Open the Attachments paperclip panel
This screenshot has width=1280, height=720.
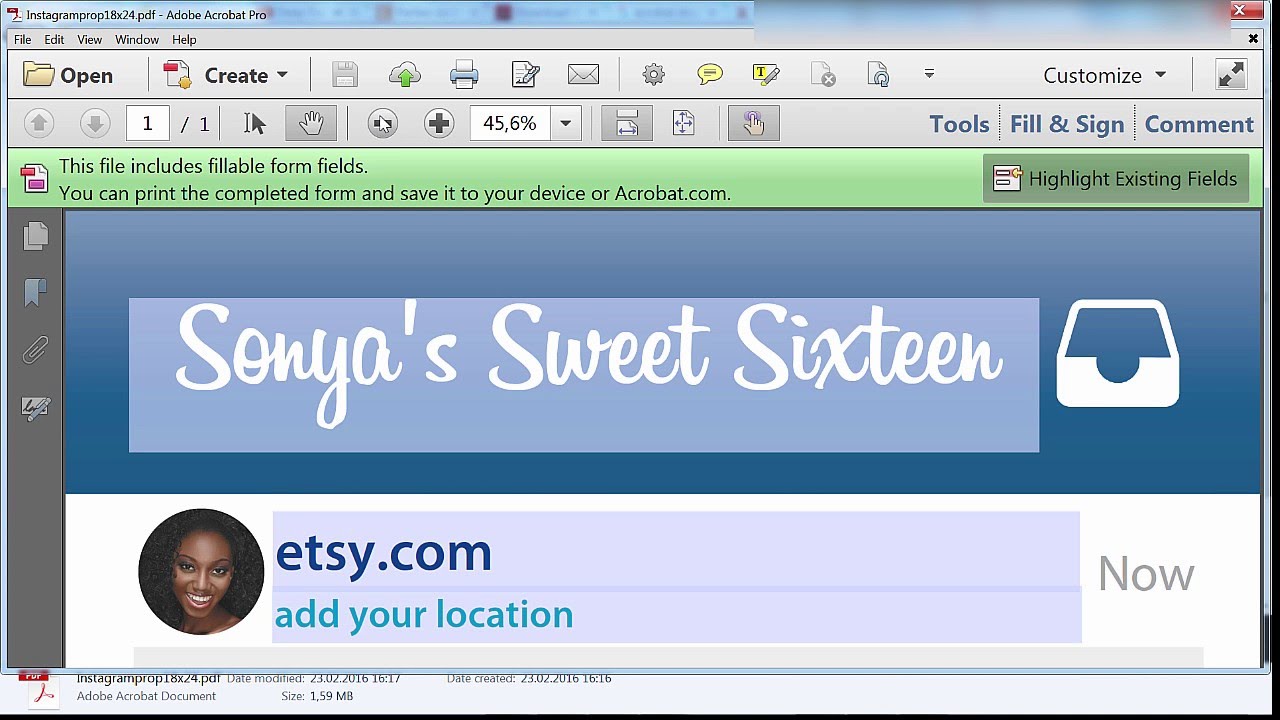point(35,350)
